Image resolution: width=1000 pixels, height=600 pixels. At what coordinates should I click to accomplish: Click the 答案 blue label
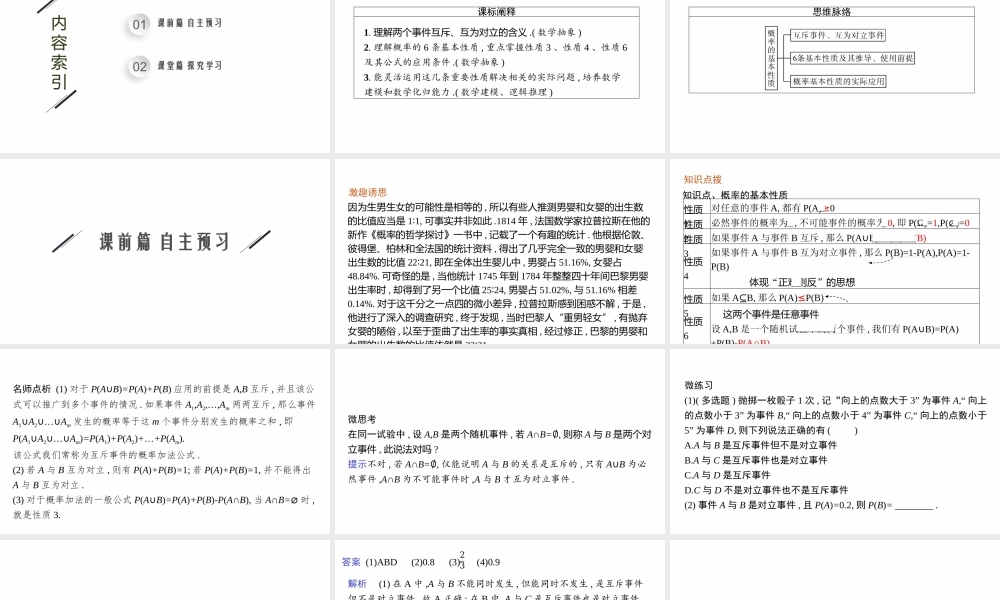349,562
